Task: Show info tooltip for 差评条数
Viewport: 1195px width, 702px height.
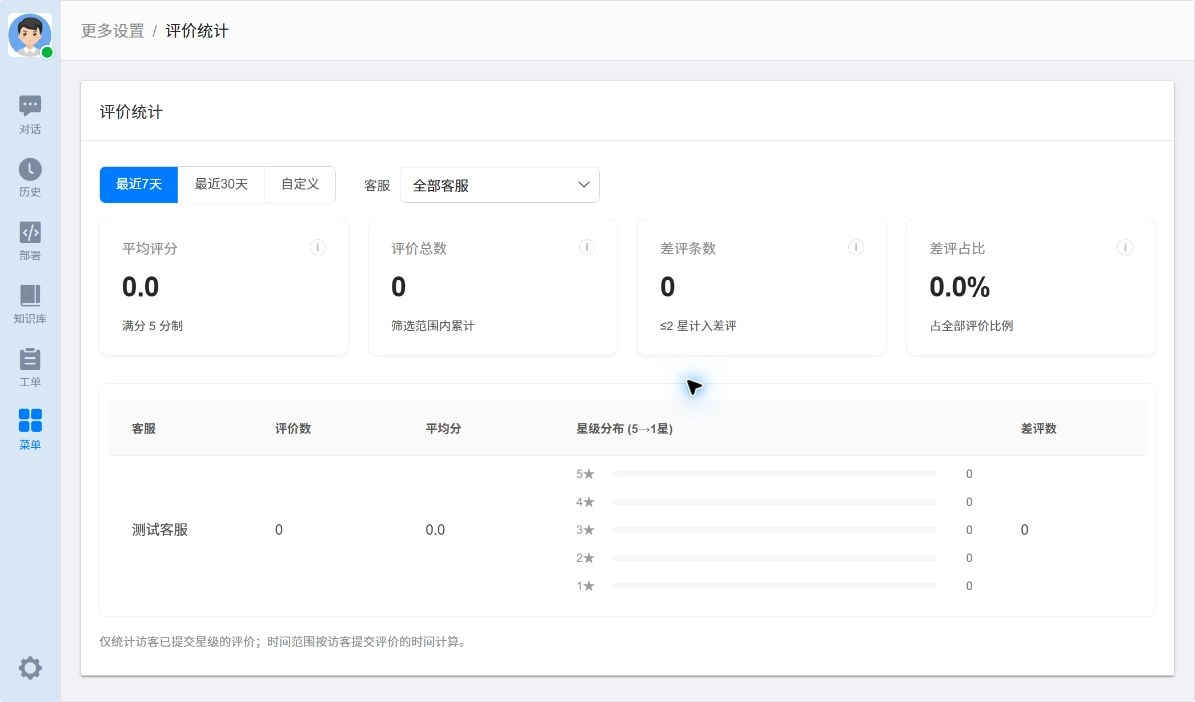Action: pyautogui.click(x=856, y=247)
